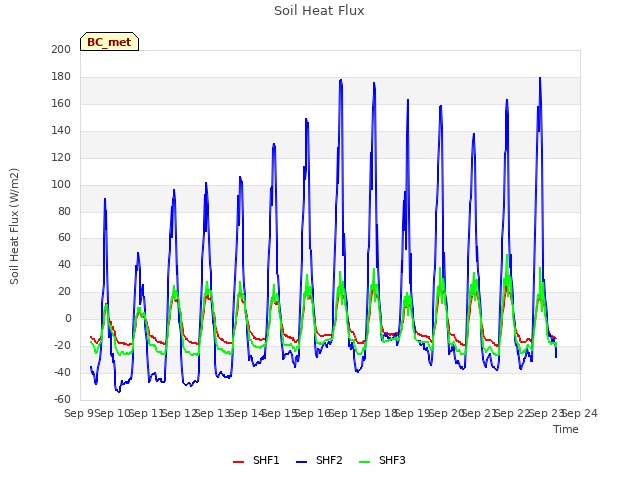
Task: Toggle SHF1 series in legend
Action: (x=256, y=460)
